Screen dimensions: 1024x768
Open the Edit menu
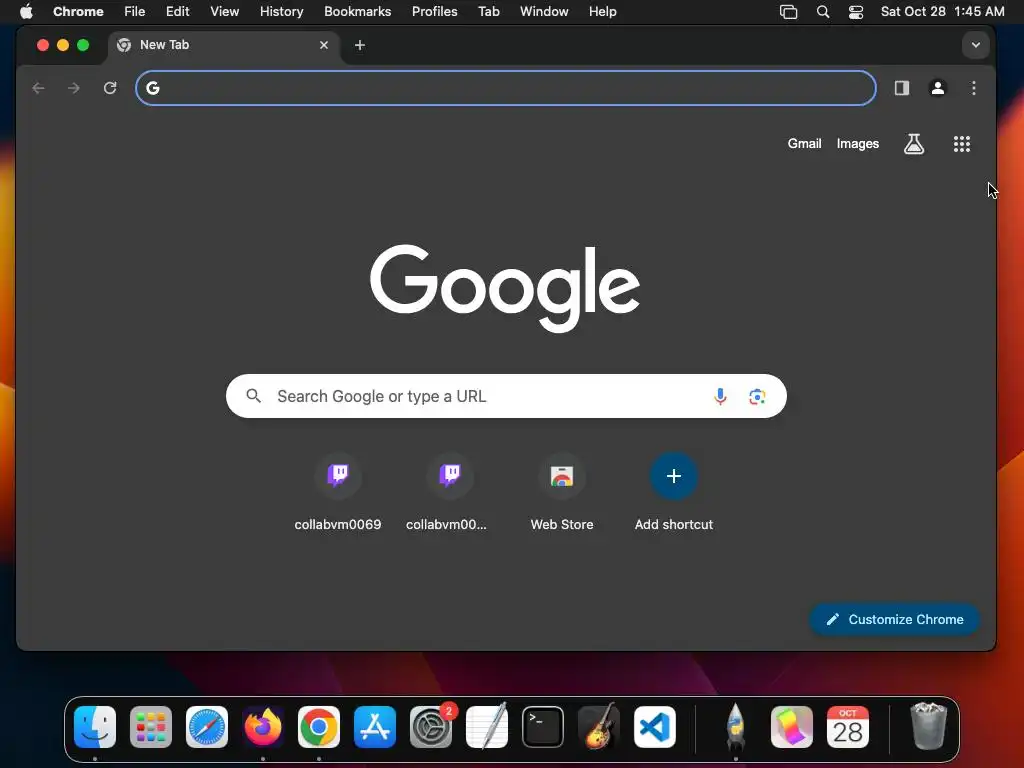177,12
